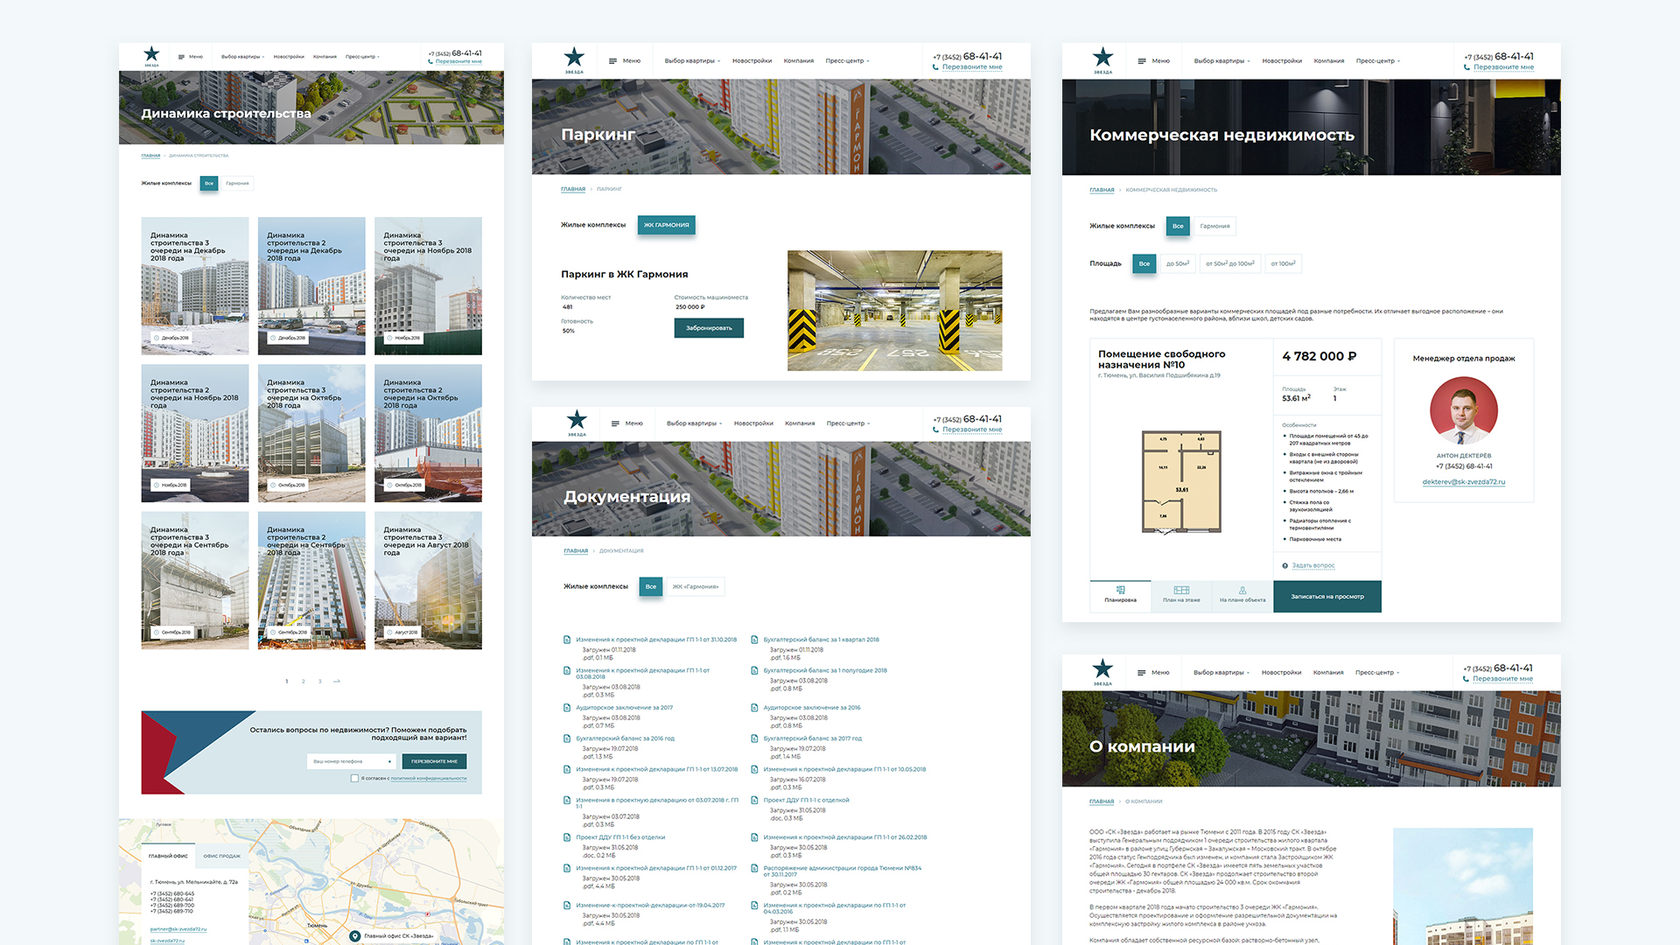Open Новостройки in Коммерческая недвижимость page menu
This screenshot has height=945, width=1680.
point(1282,61)
